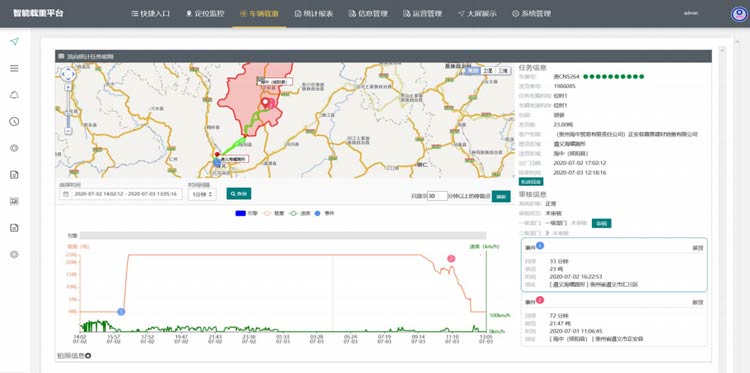Open the 统计报表 menu

tap(315, 13)
